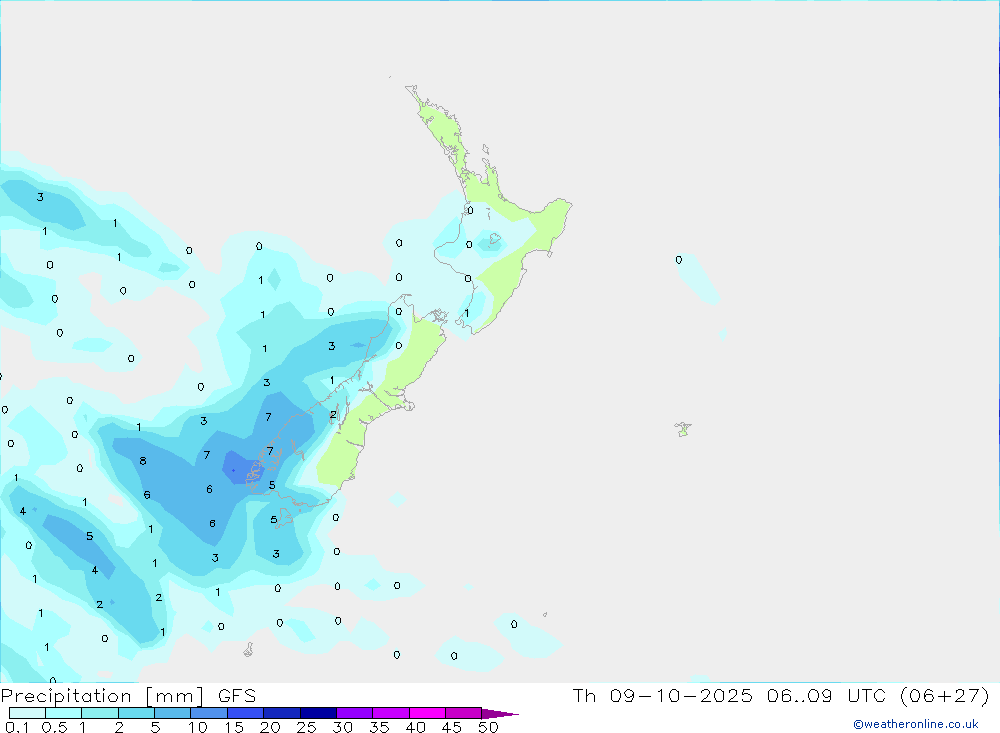Click the "8" precipitation value on the map

click(x=143, y=461)
